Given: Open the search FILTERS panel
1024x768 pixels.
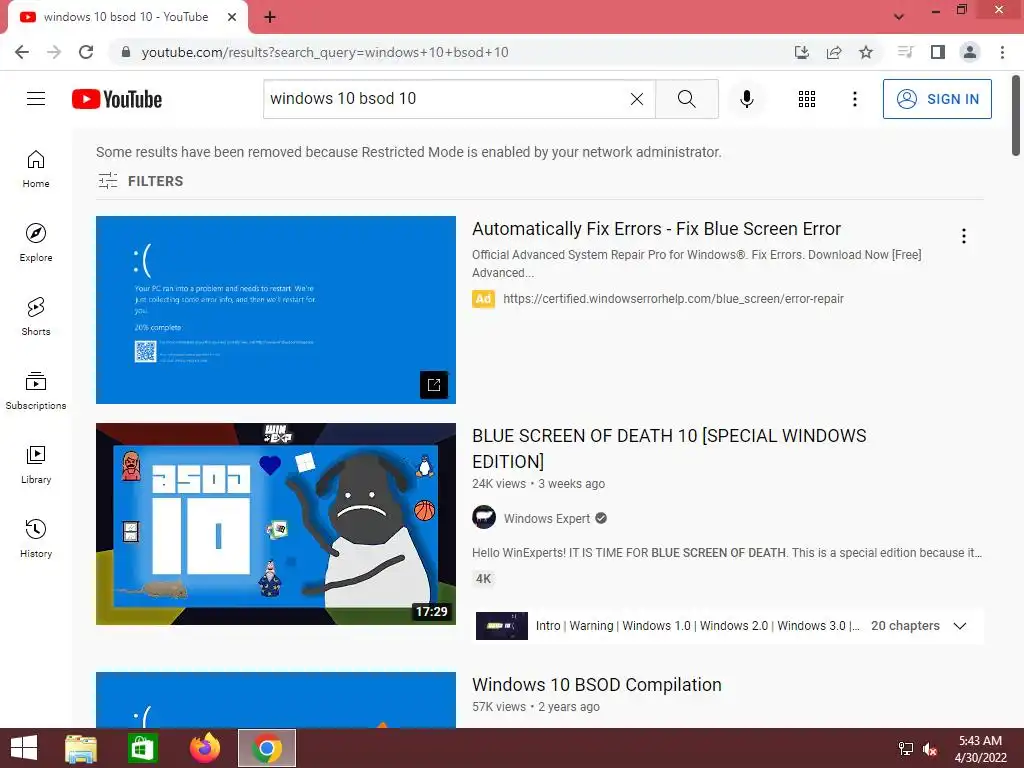Looking at the screenshot, I should pyautogui.click(x=140, y=181).
